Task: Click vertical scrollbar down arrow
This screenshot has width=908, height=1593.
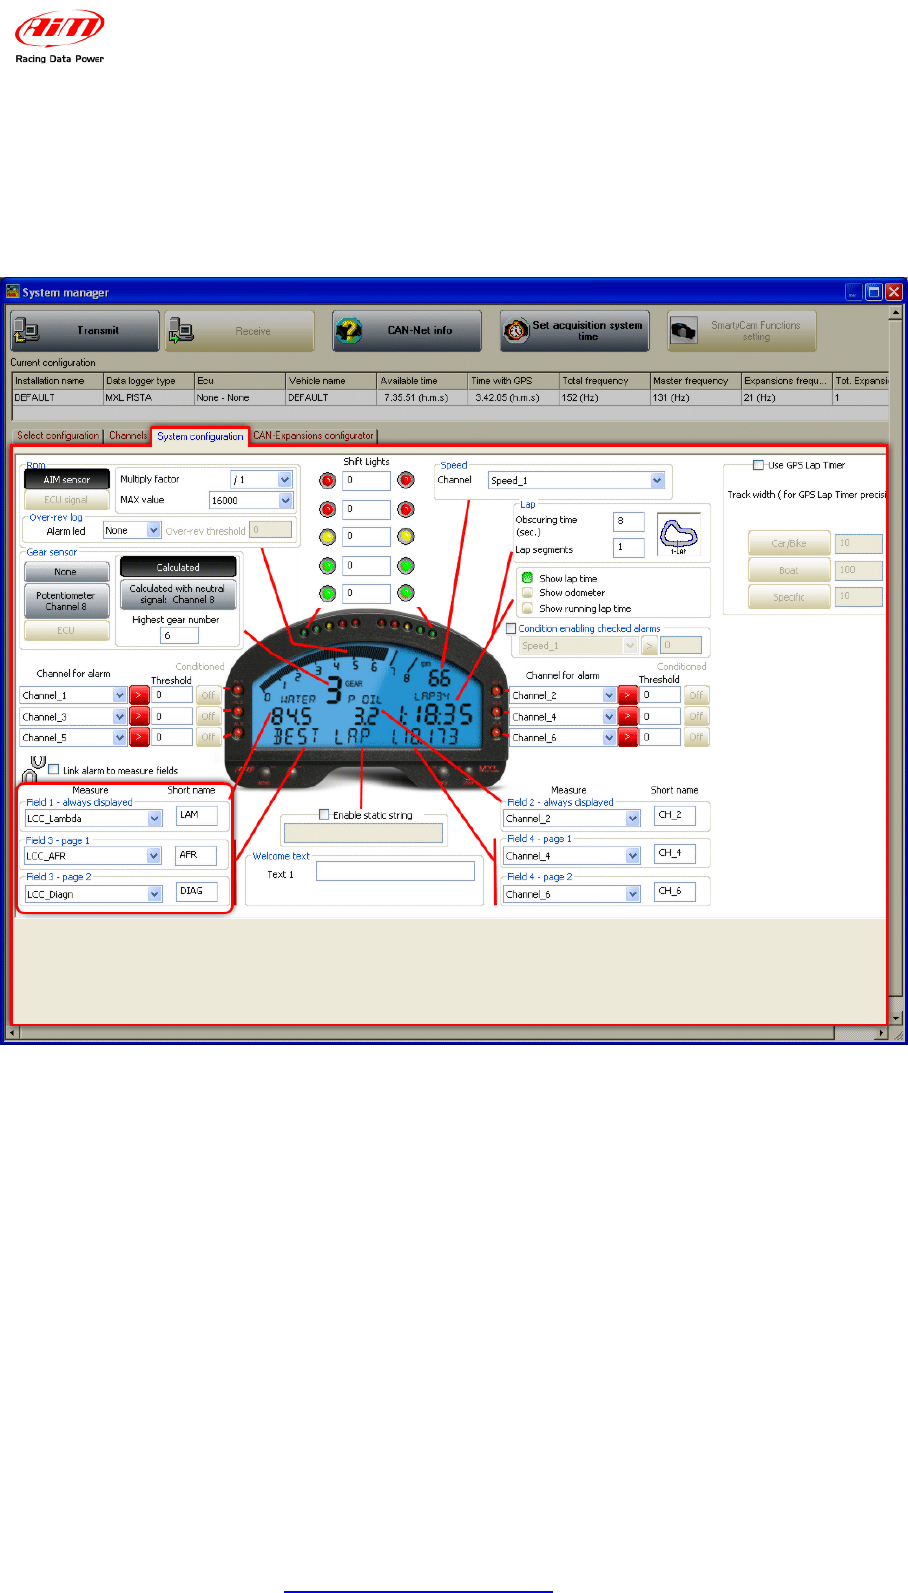Action: pyautogui.click(x=896, y=1018)
